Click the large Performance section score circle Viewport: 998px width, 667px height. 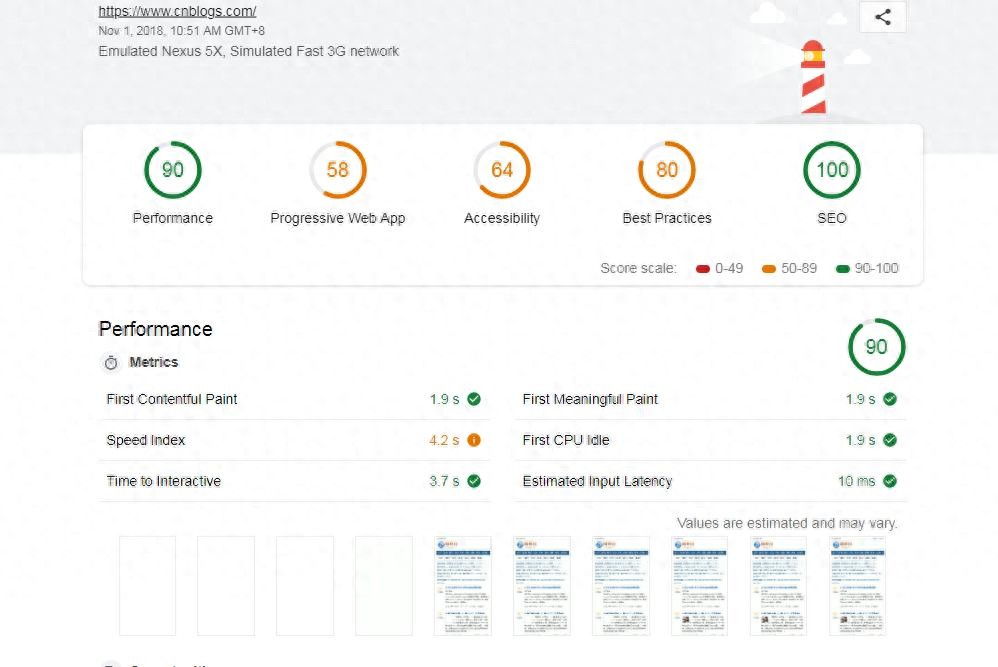876,347
